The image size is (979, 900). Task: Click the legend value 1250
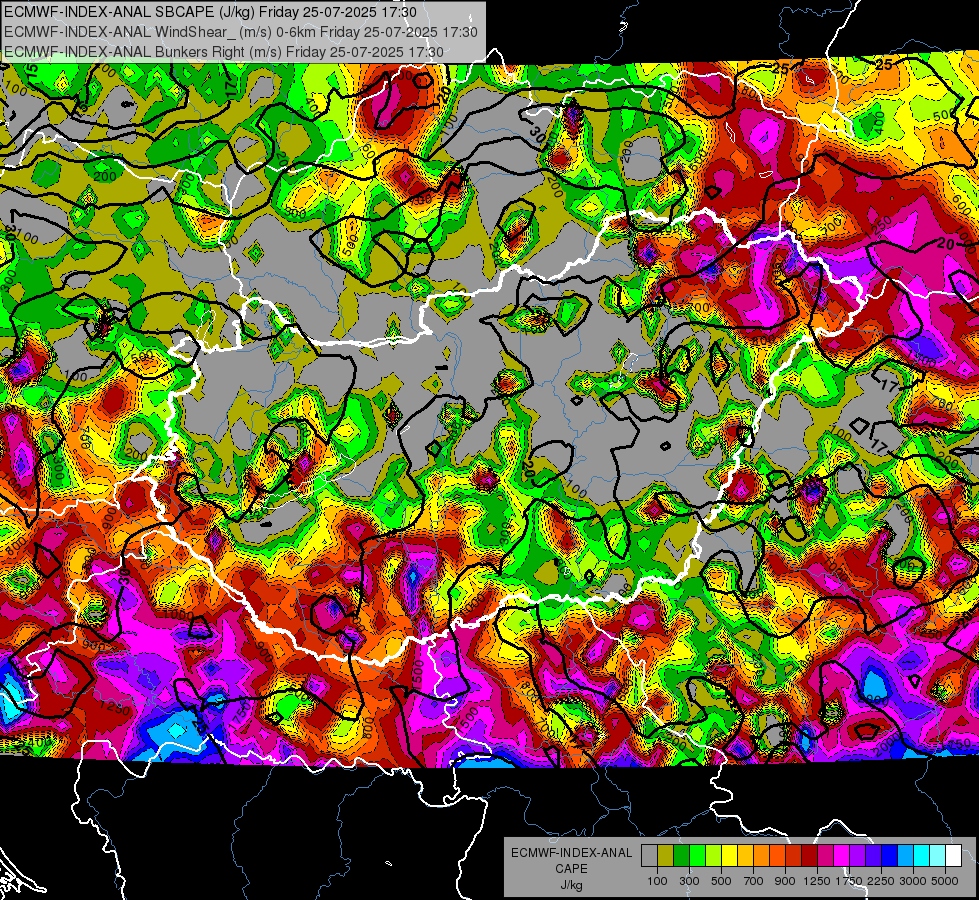[x=817, y=881]
